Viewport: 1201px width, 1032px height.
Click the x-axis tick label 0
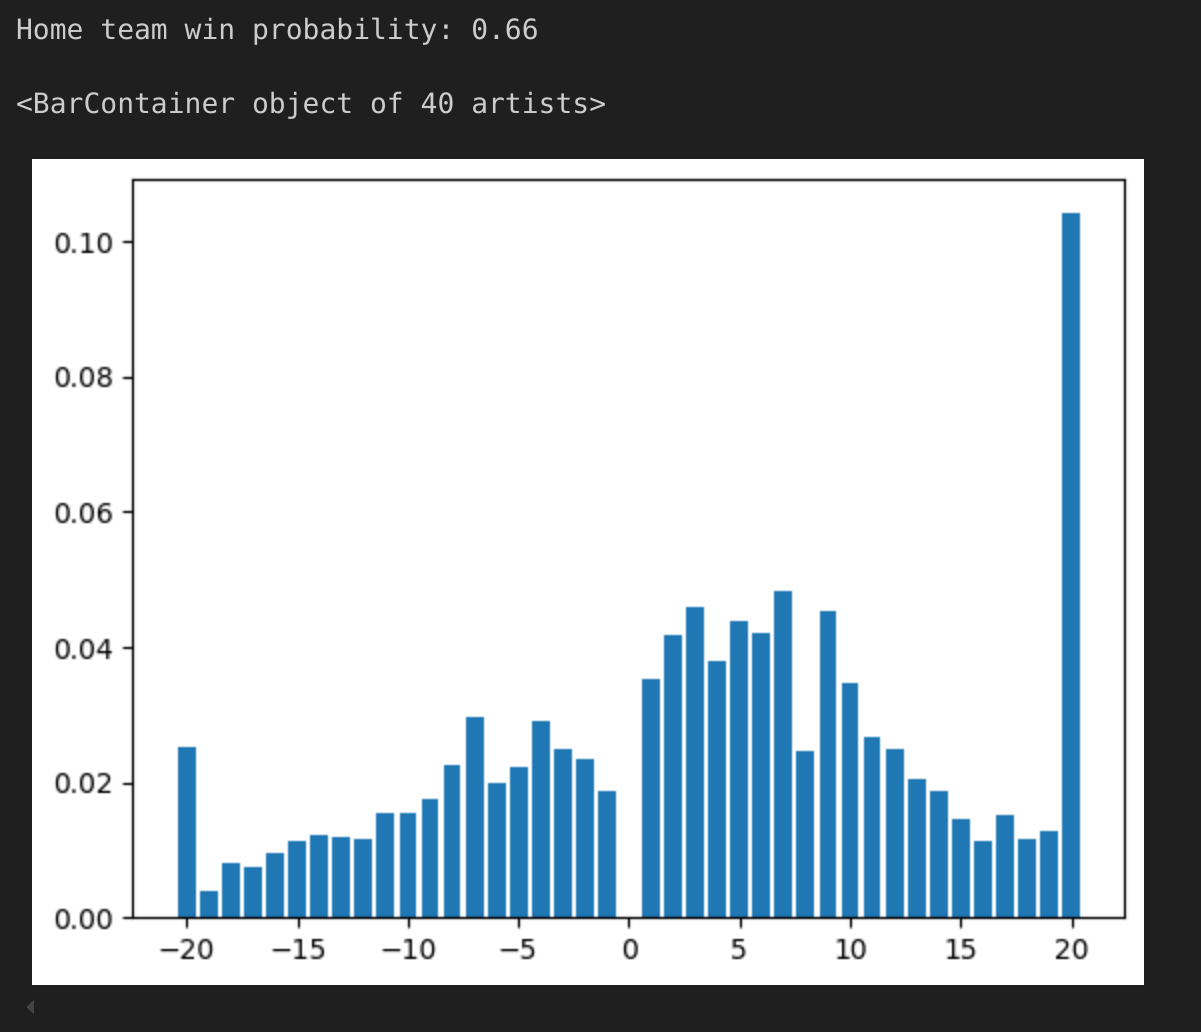pyautogui.click(x=629, y=949)
